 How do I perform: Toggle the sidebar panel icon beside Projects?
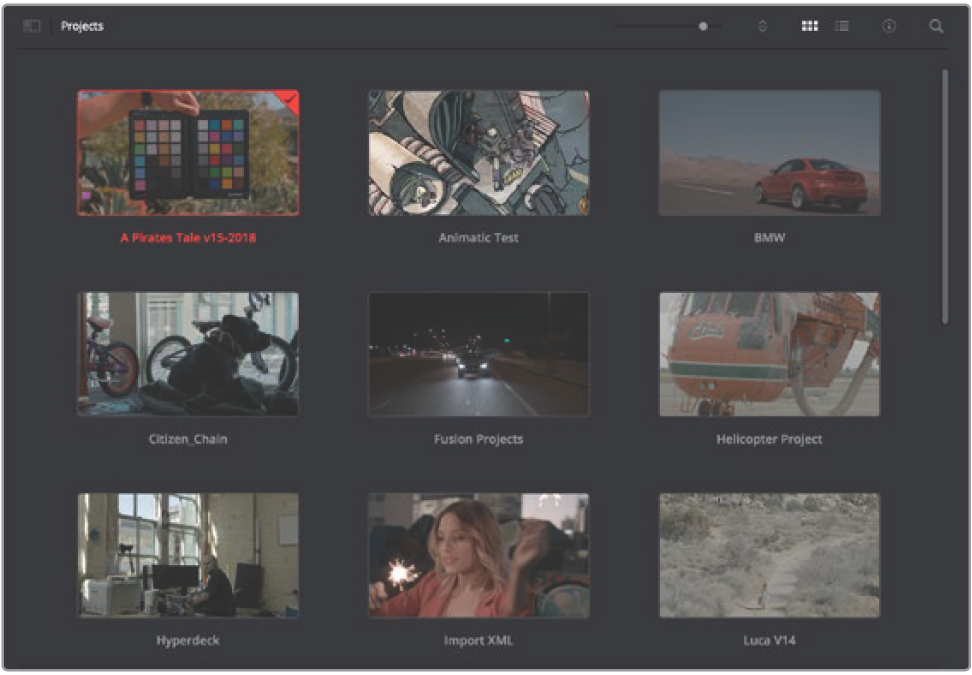coord(32,26)
